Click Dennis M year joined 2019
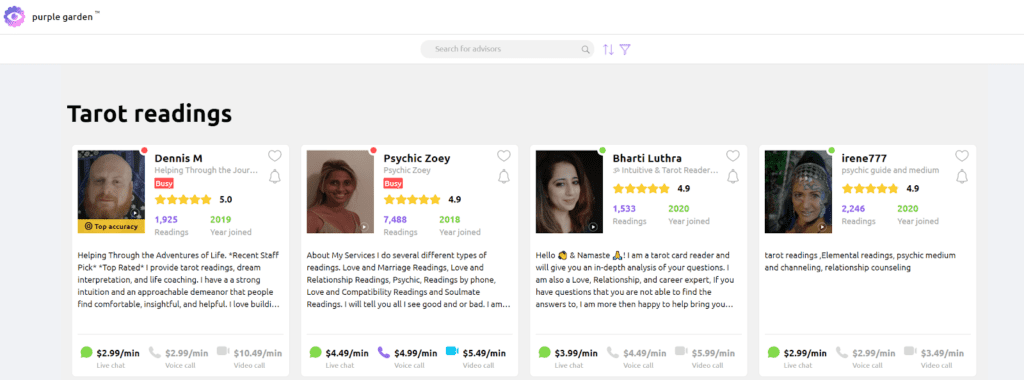Screen dimensions: 1024x380 [x=221, y=219]
